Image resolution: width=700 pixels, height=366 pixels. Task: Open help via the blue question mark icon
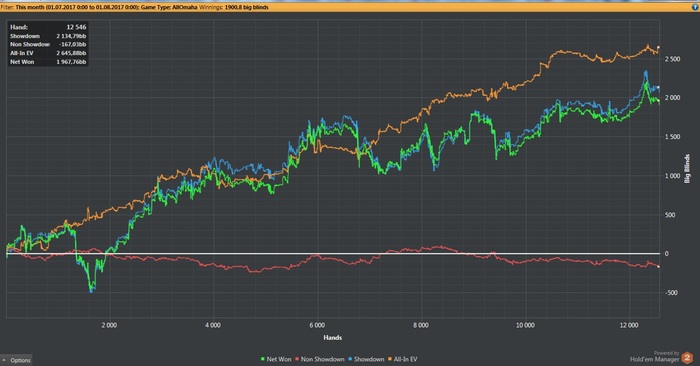(x=695, y=7)
